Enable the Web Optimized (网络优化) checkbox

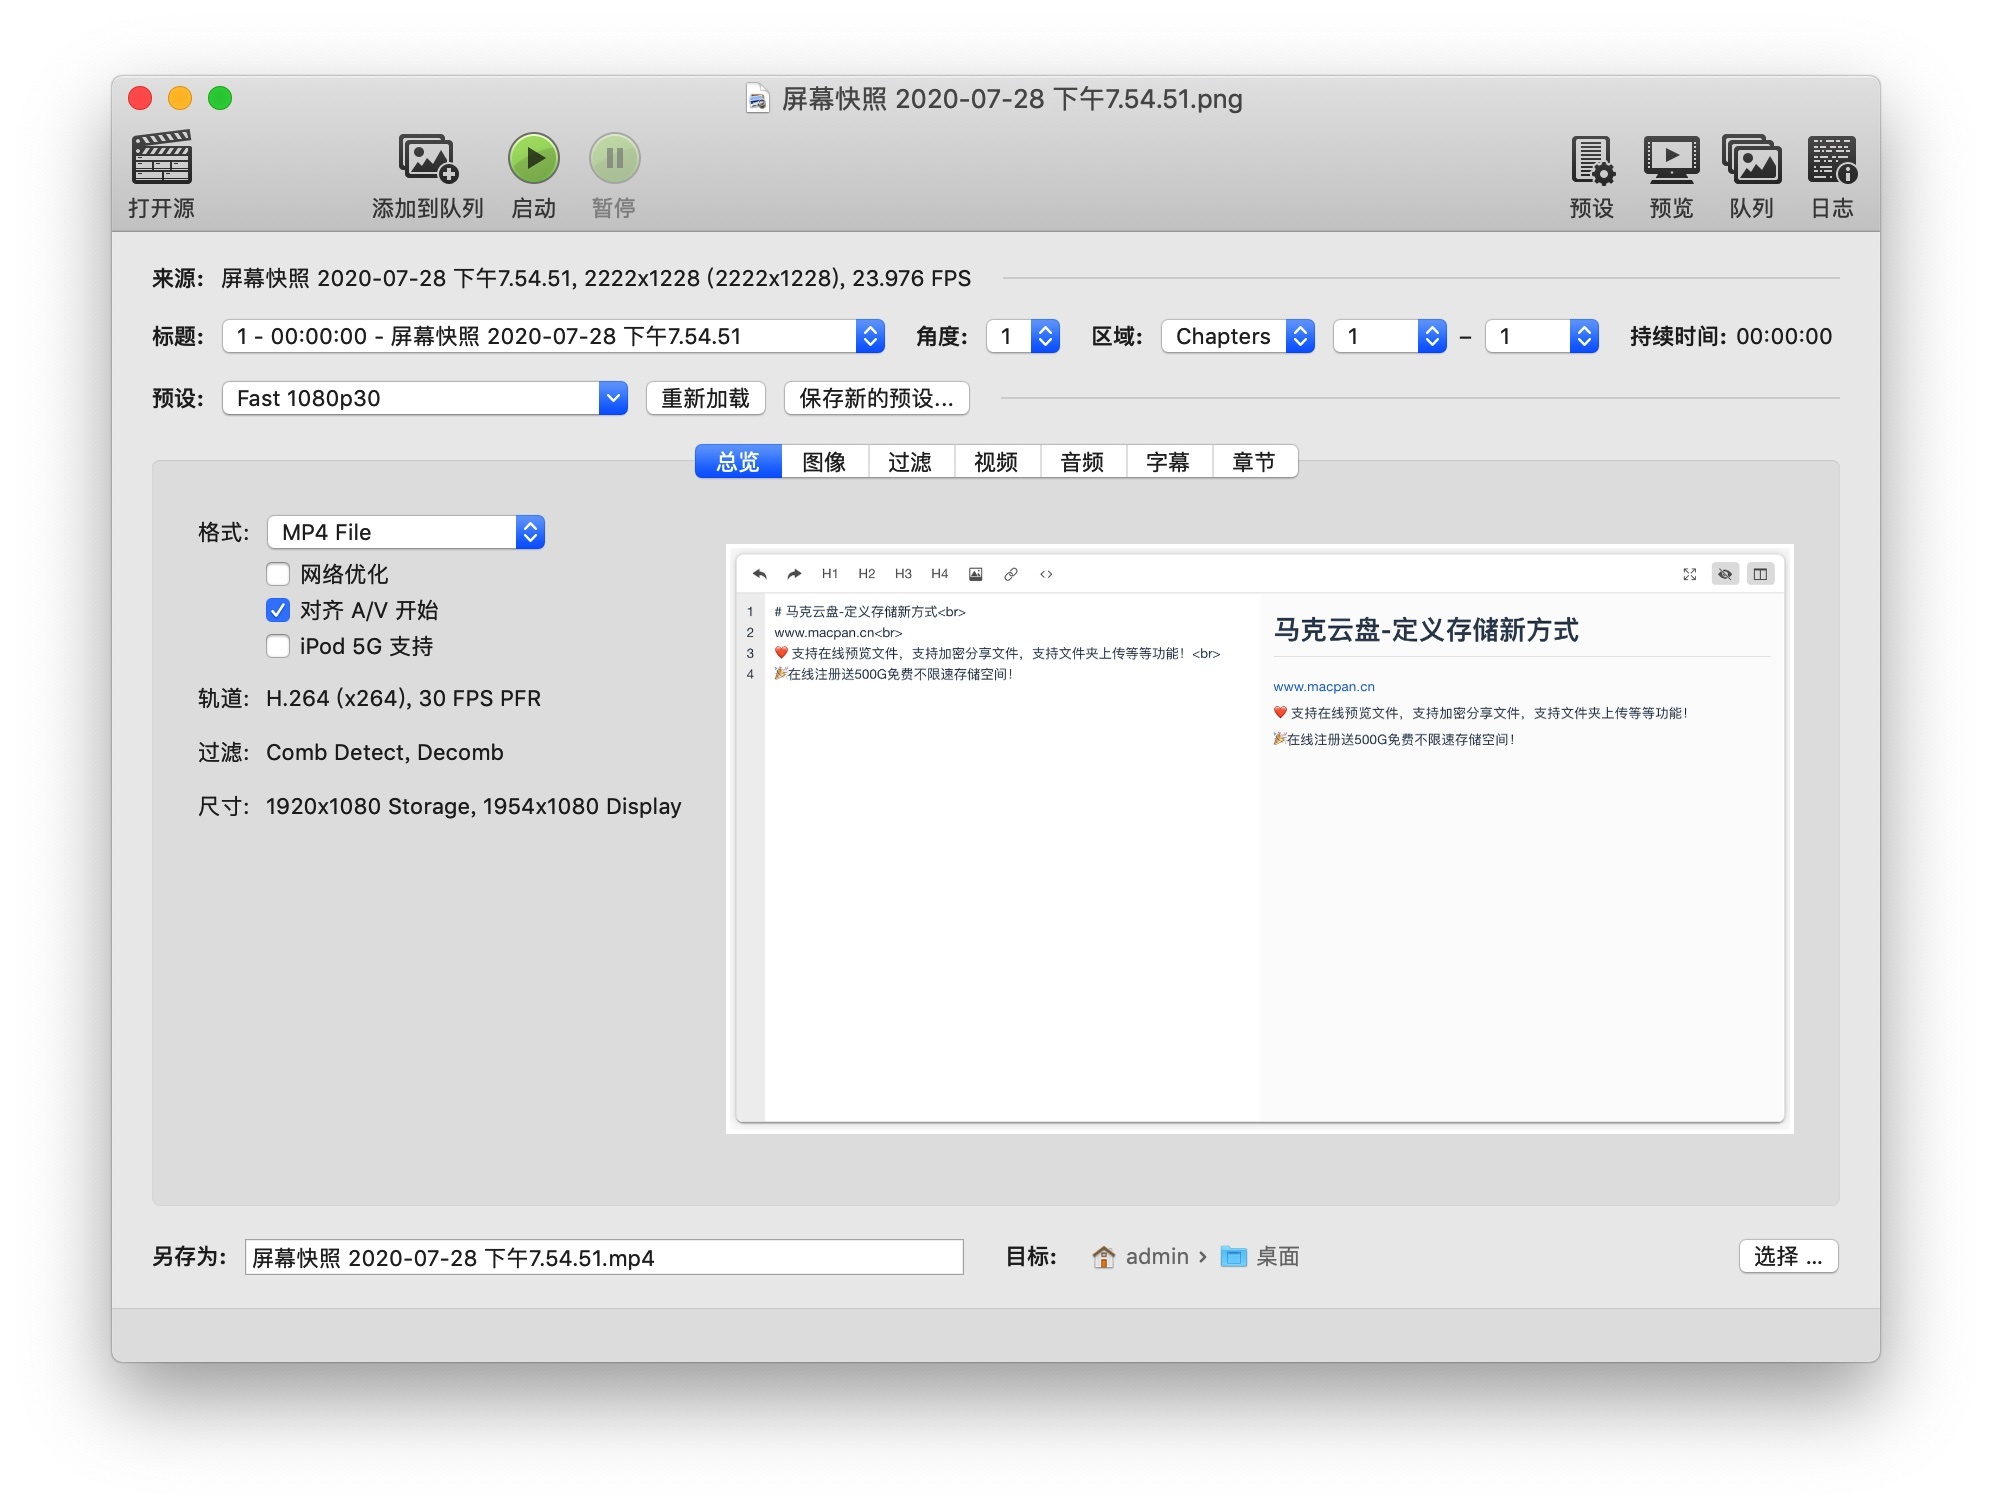coord(278,574)
